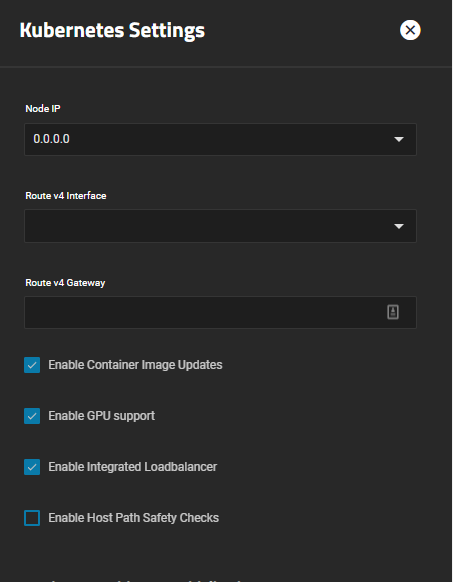Click the Node IP label

click(43, 108)
